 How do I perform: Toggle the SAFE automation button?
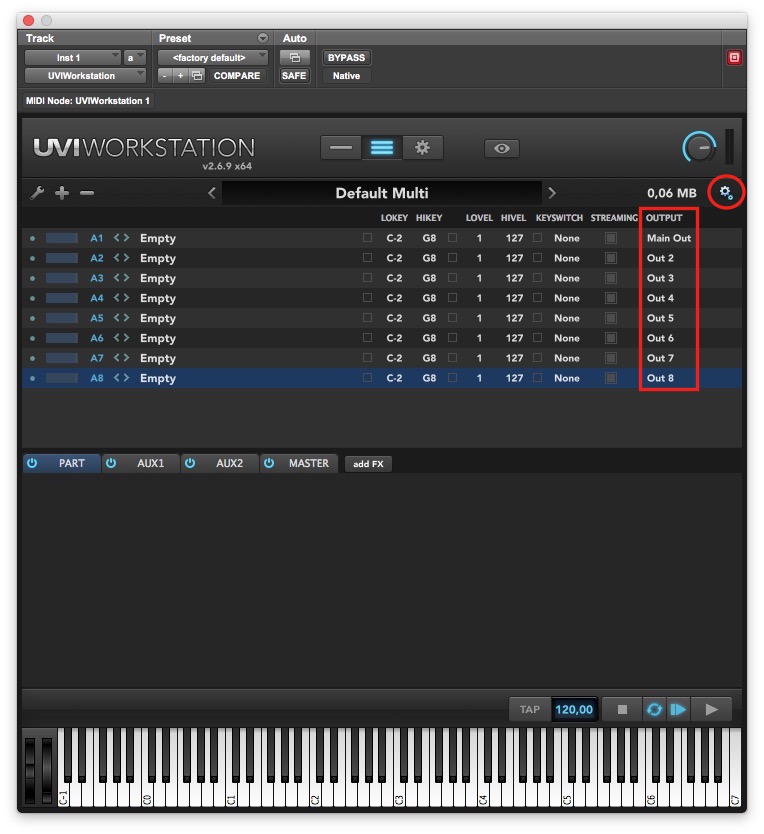294,76
